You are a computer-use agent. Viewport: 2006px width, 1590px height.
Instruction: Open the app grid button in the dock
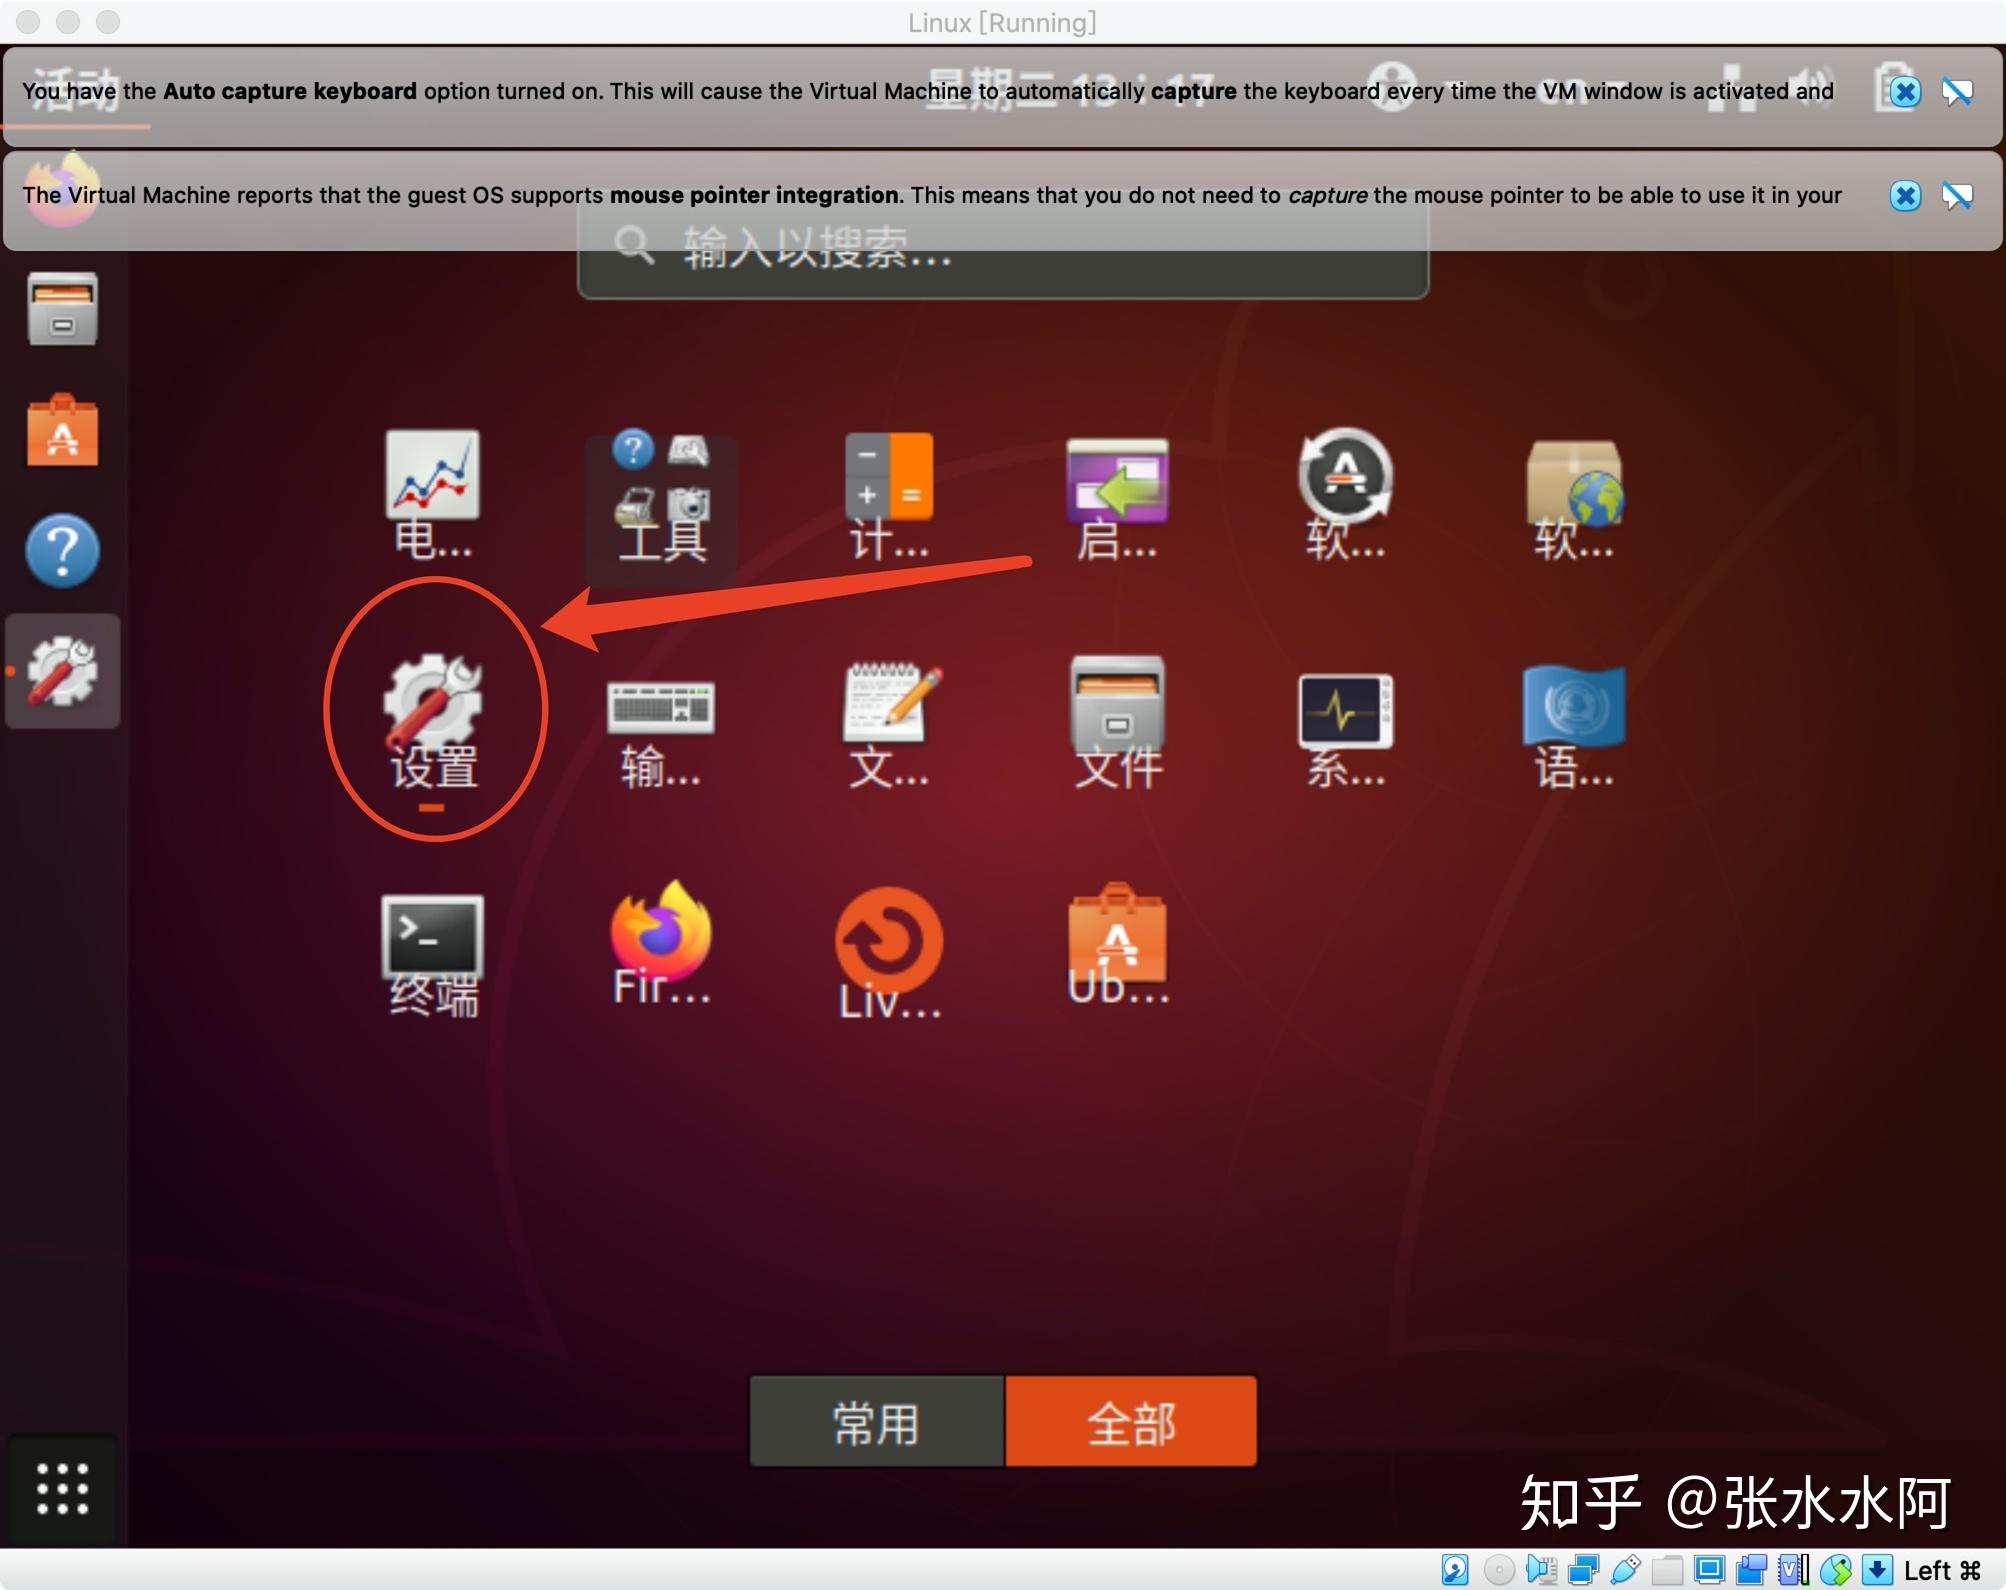click(62, 1488)
